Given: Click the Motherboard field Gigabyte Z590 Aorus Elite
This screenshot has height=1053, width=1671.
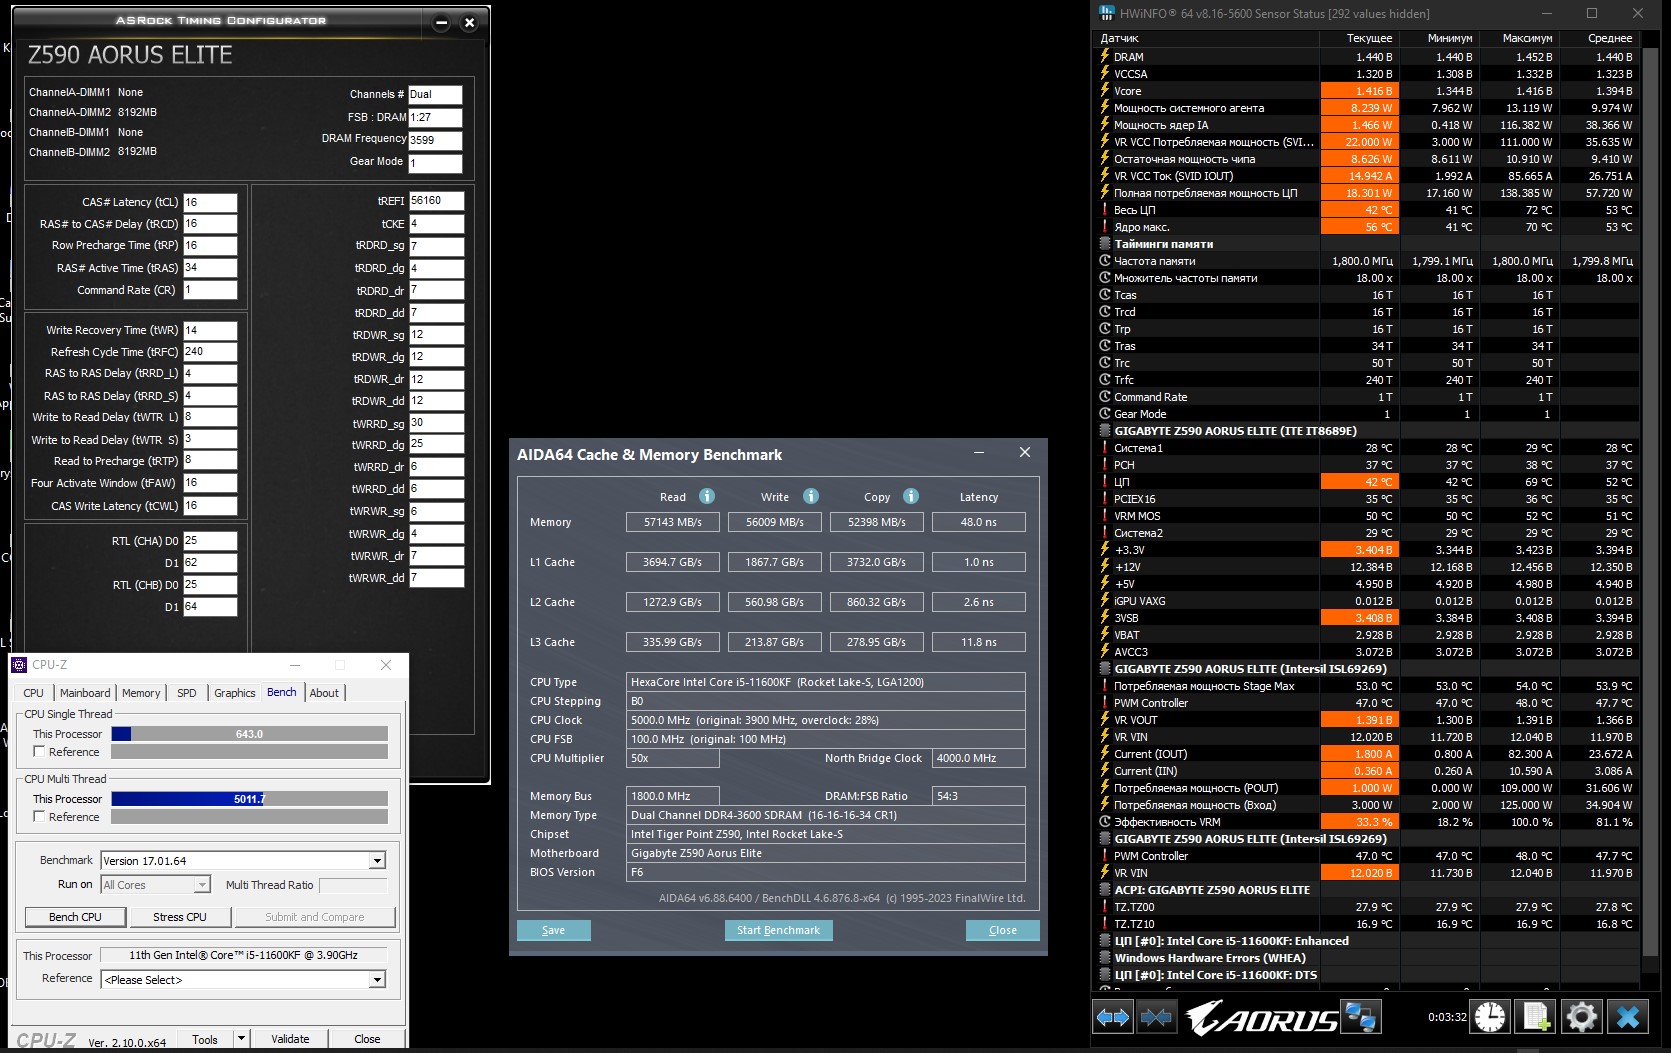Looking at the screenshot, I should coord(825,853).
